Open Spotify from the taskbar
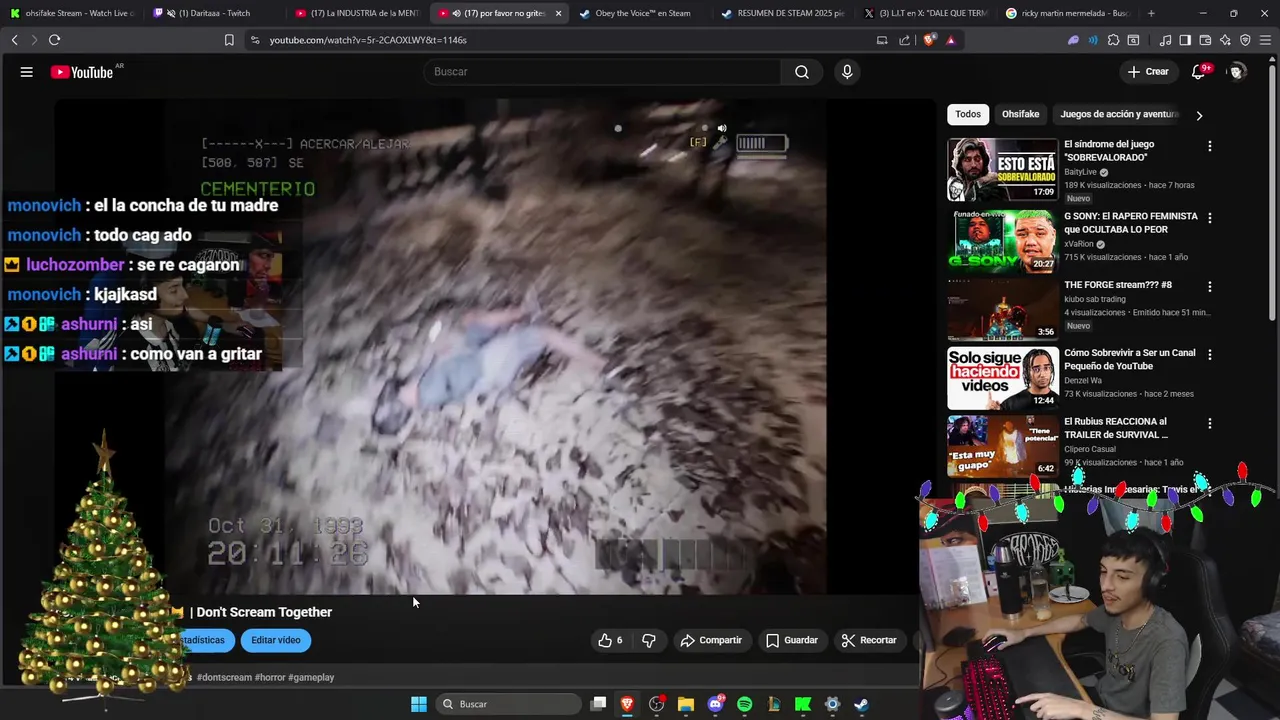This screenshot has height=720, width=1280. click(x=744, y=704)
